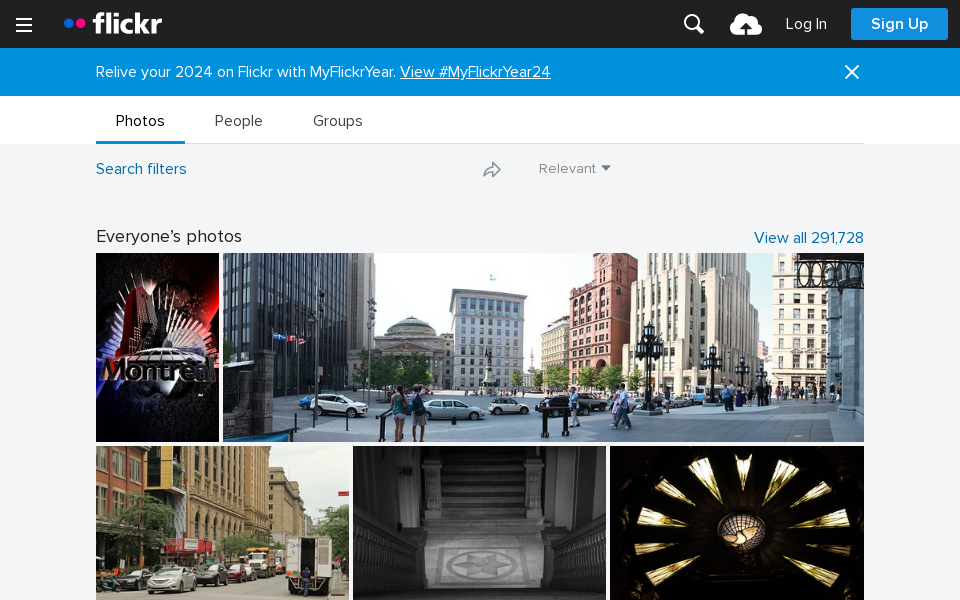Open the View #MyFlickrYear24 link
This screenshot has width=960, height=600.
pos(475,72)
